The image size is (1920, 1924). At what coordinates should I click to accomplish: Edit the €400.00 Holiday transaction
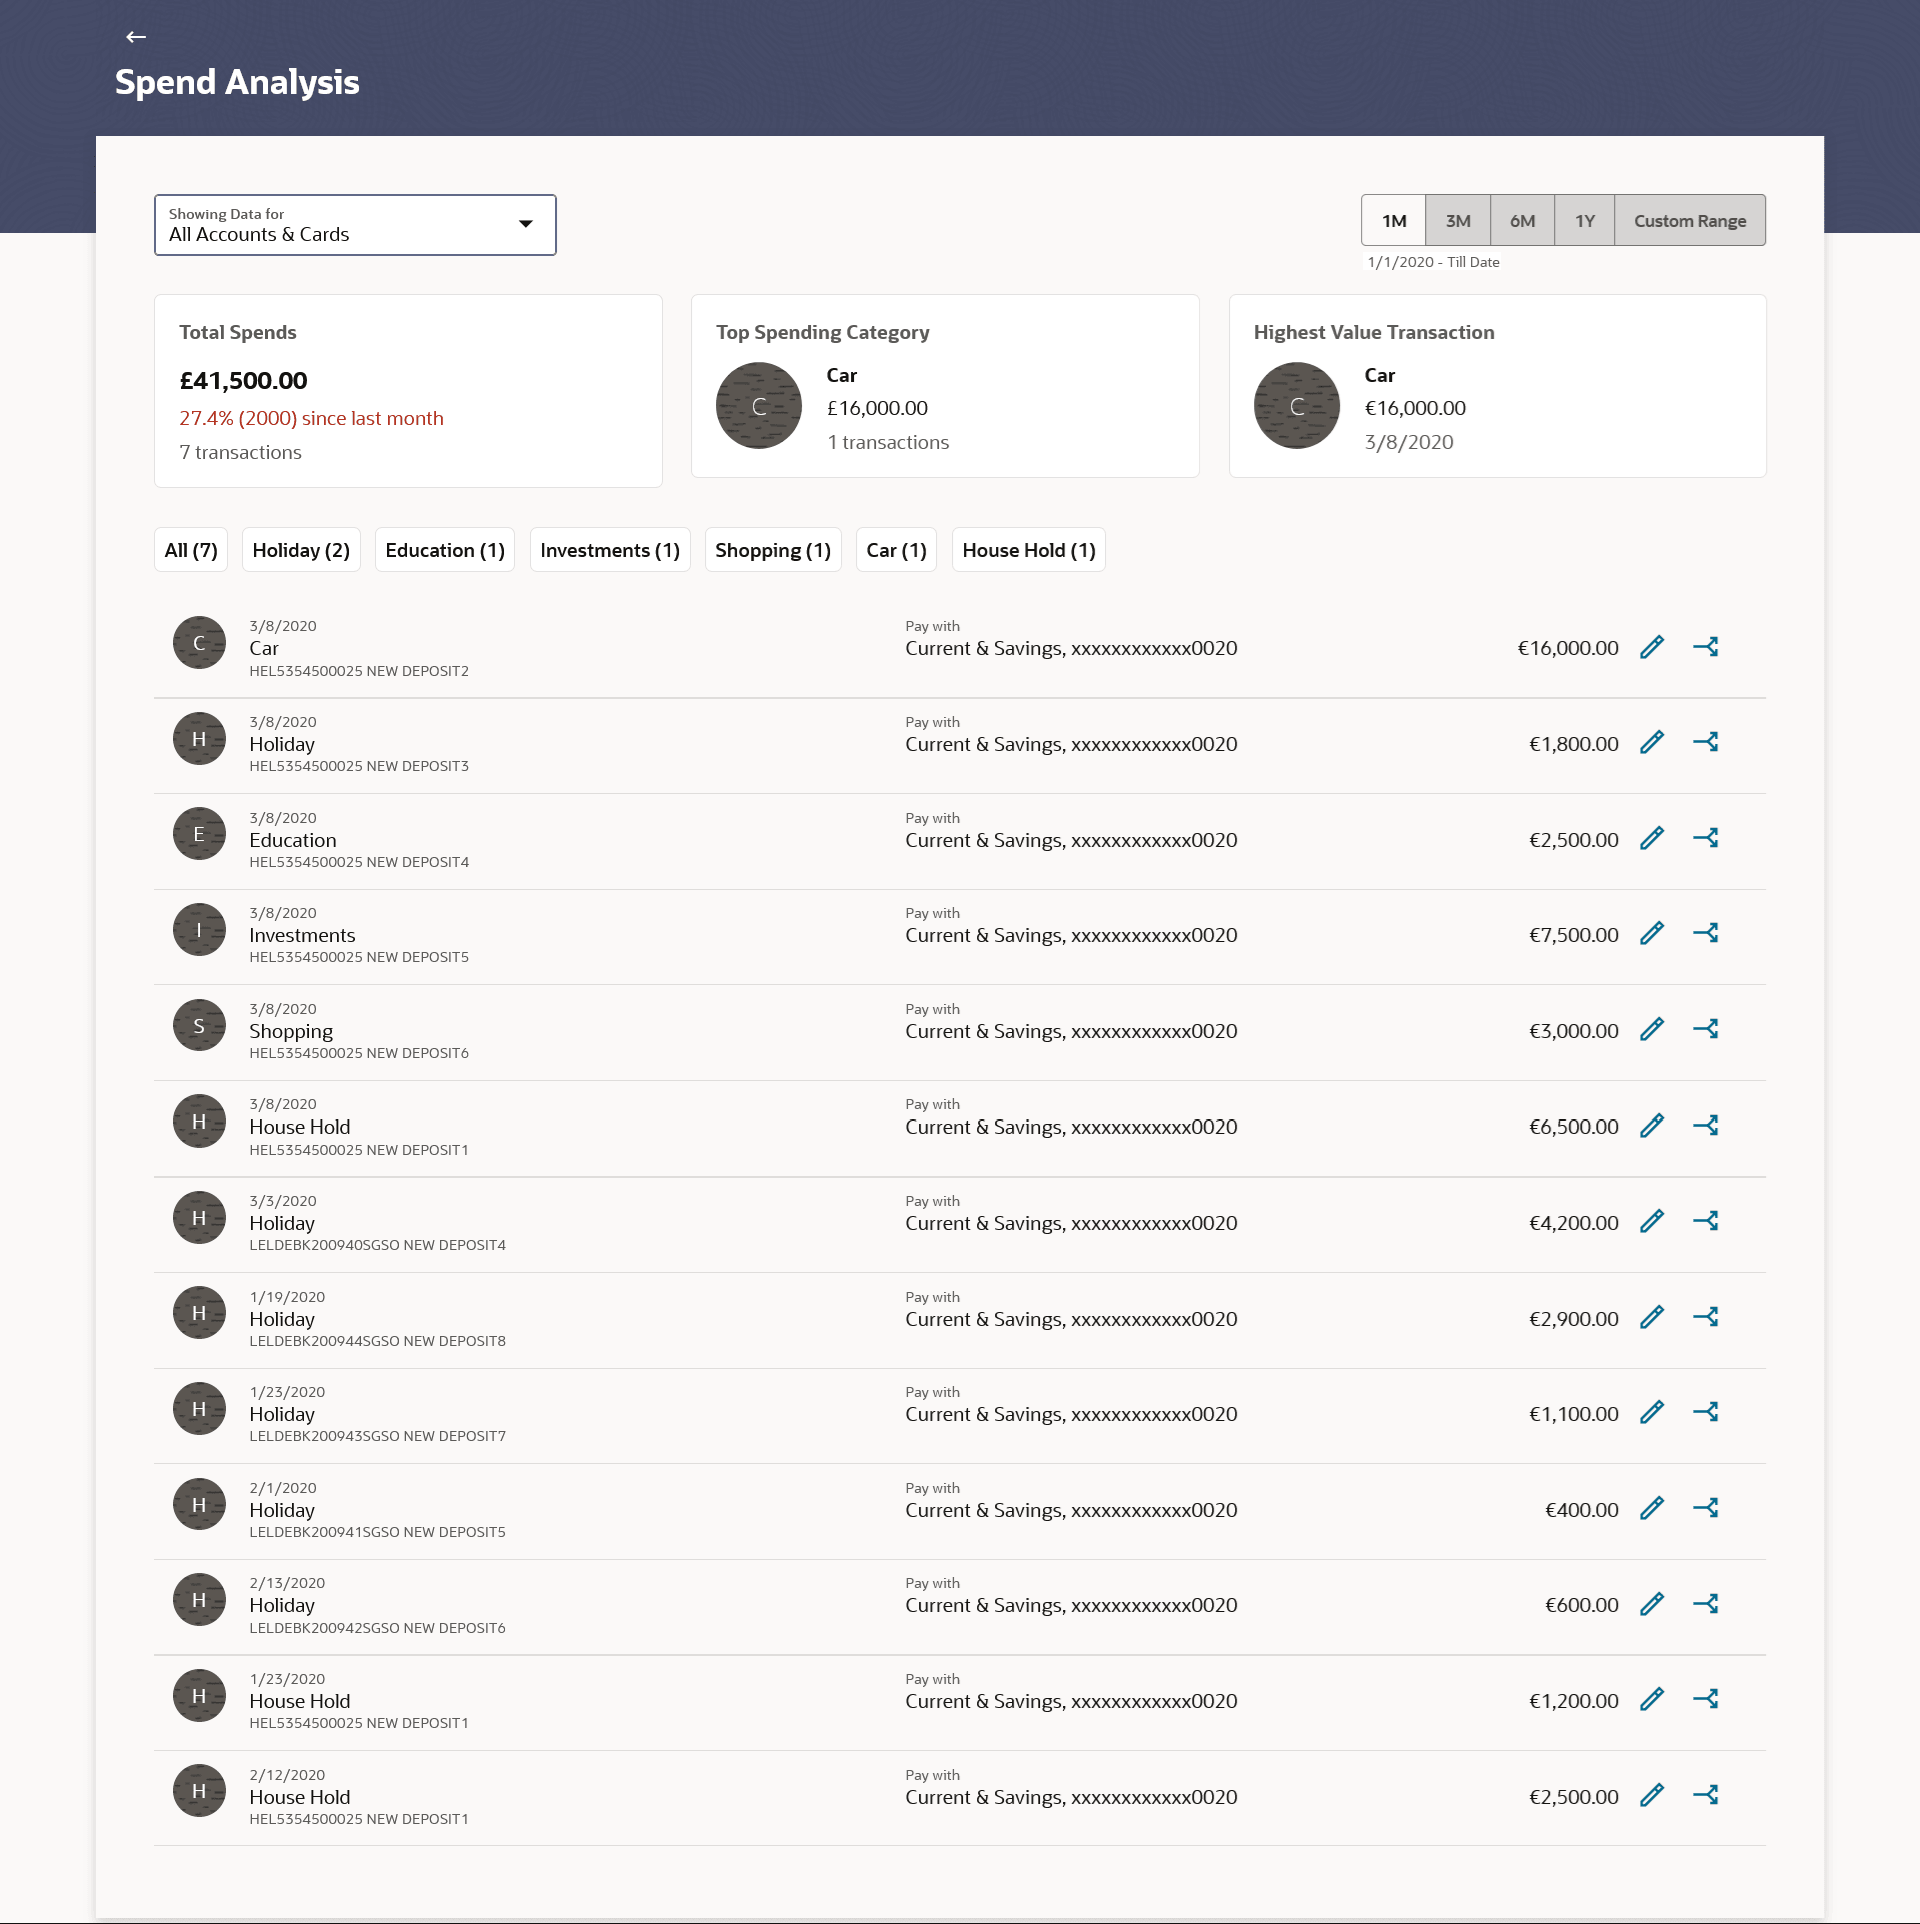tap(1652, 1509)
